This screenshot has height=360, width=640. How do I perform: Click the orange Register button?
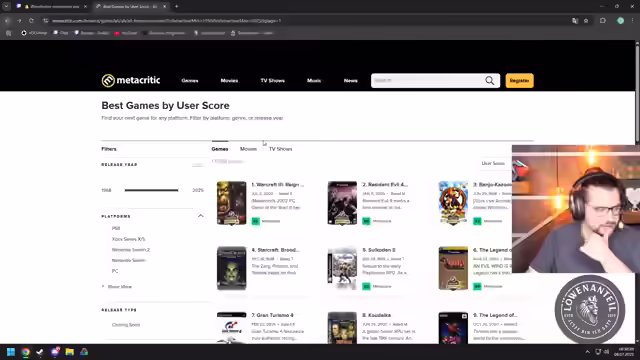tap(519, 81)
